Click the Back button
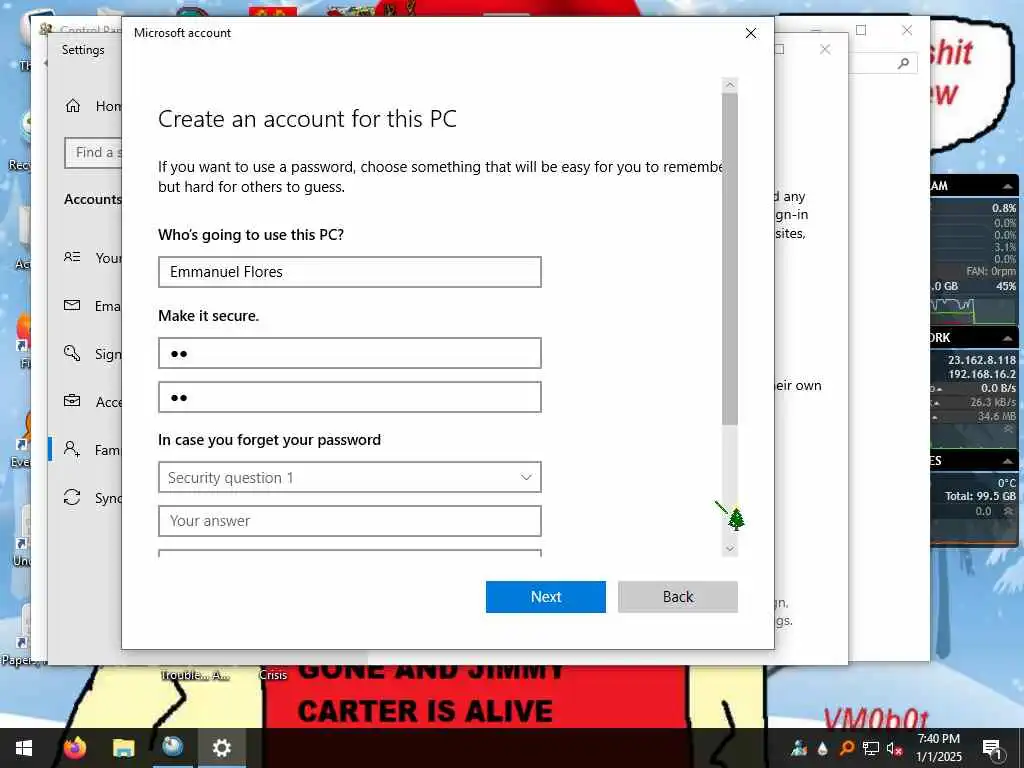Image resolution: width=1024 pixels, height=768 pixels. tap(677, 597)
